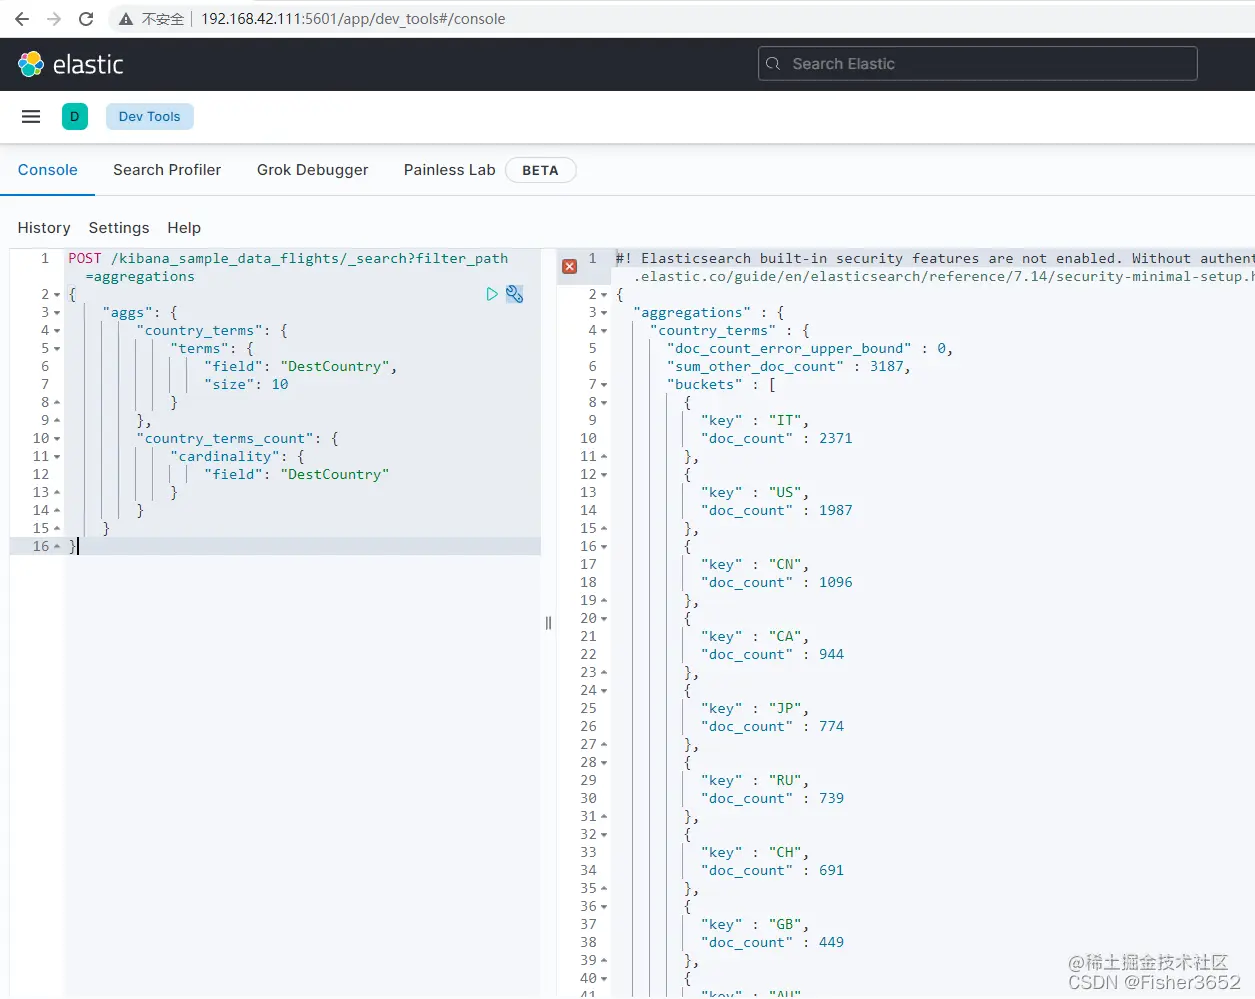The image size is (1255, 999).
Task: Click the "cardinality" key in request
Action: [x=225, y=457]
